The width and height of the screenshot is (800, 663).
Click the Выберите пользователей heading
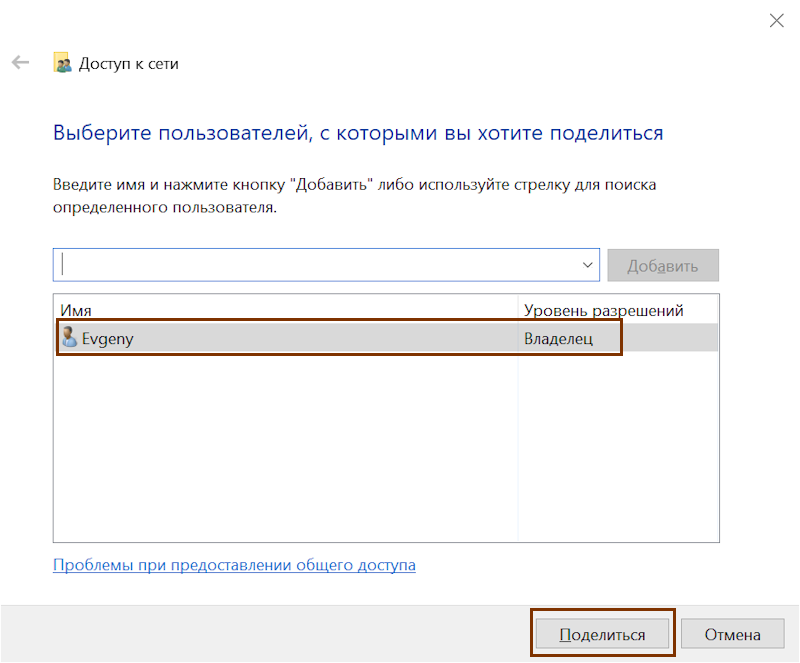coord(358,132)
